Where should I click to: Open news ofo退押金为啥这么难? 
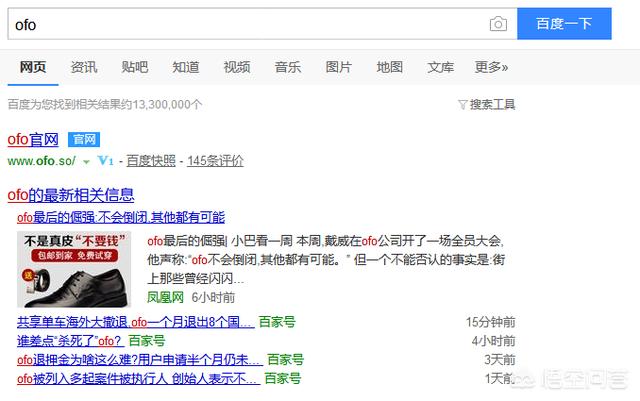(140, 360)
